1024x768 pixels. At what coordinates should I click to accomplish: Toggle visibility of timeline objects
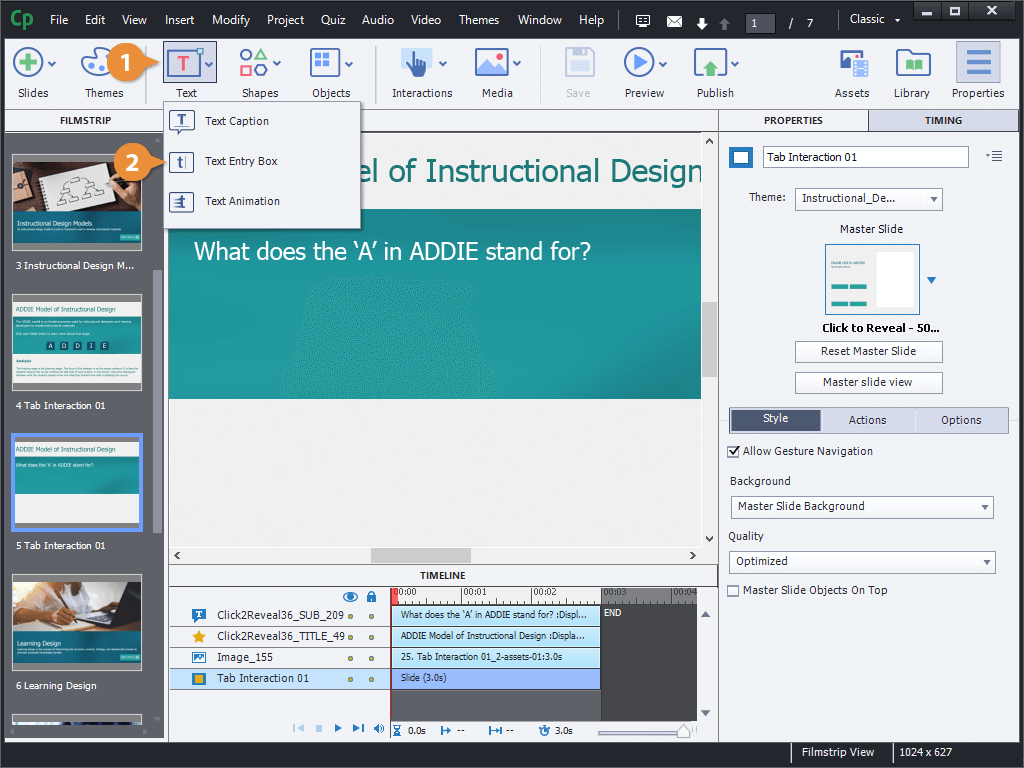click(350, 595)
